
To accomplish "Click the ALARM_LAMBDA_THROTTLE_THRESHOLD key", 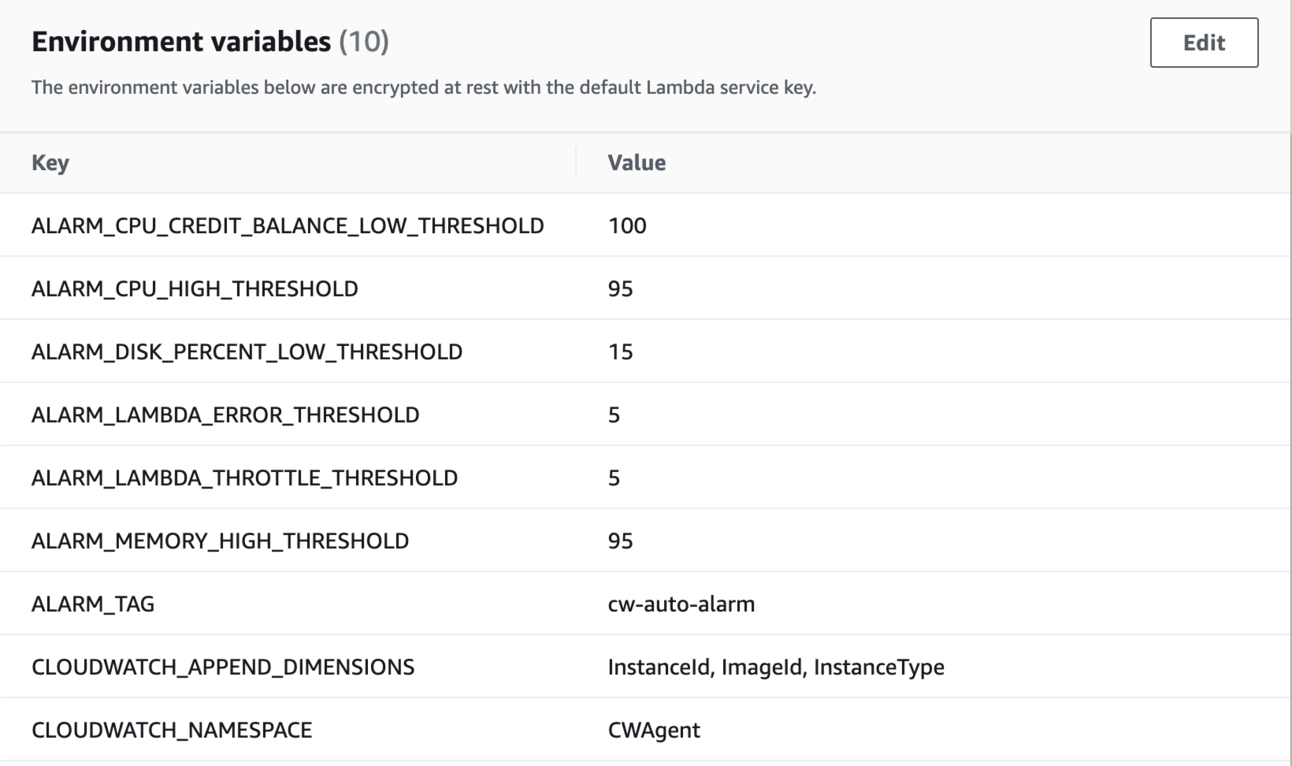I will (244, 478).
